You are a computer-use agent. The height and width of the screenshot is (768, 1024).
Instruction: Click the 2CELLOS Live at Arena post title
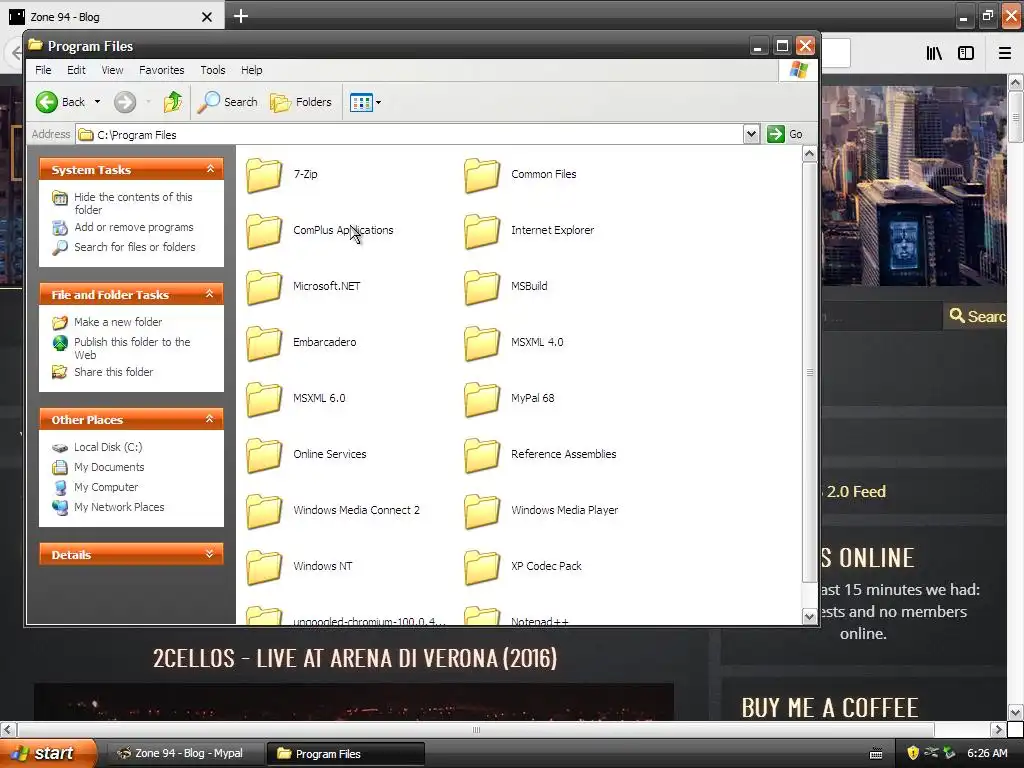[355, 658]
